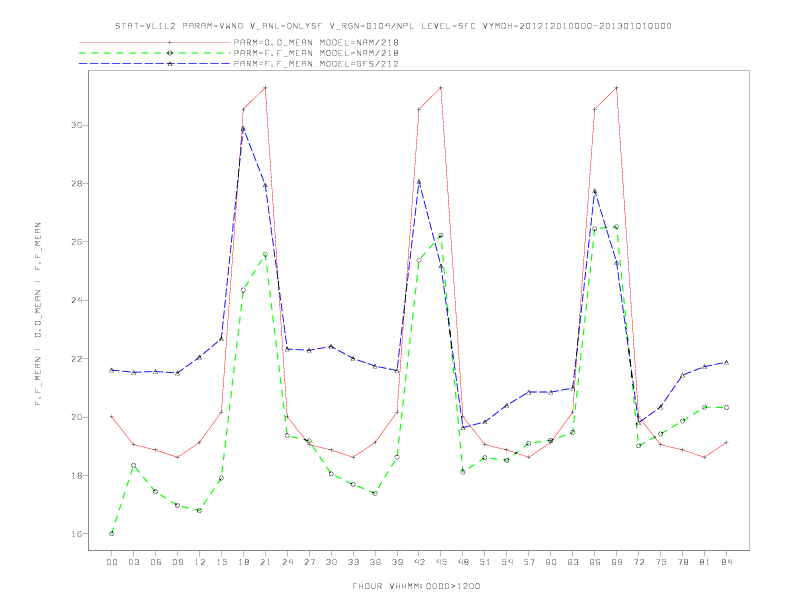Image resolution: width=792 pixels, height=612 pixels.
Task: Click the x-axis tick label 00
Action: [112, 562]
